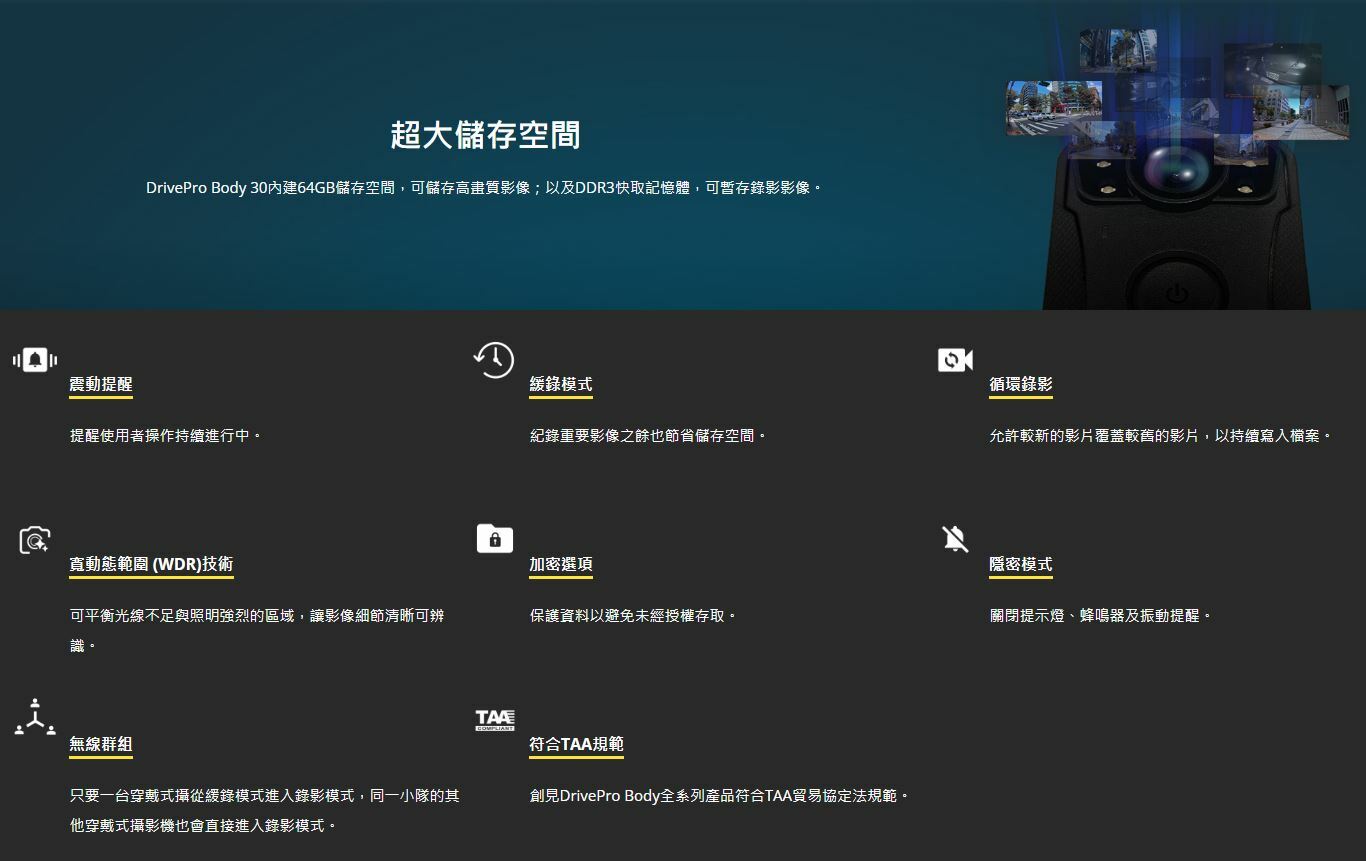Click the text about TAA trade agreement compliance
1366x861 pixels.
click(x=720, y=796)
